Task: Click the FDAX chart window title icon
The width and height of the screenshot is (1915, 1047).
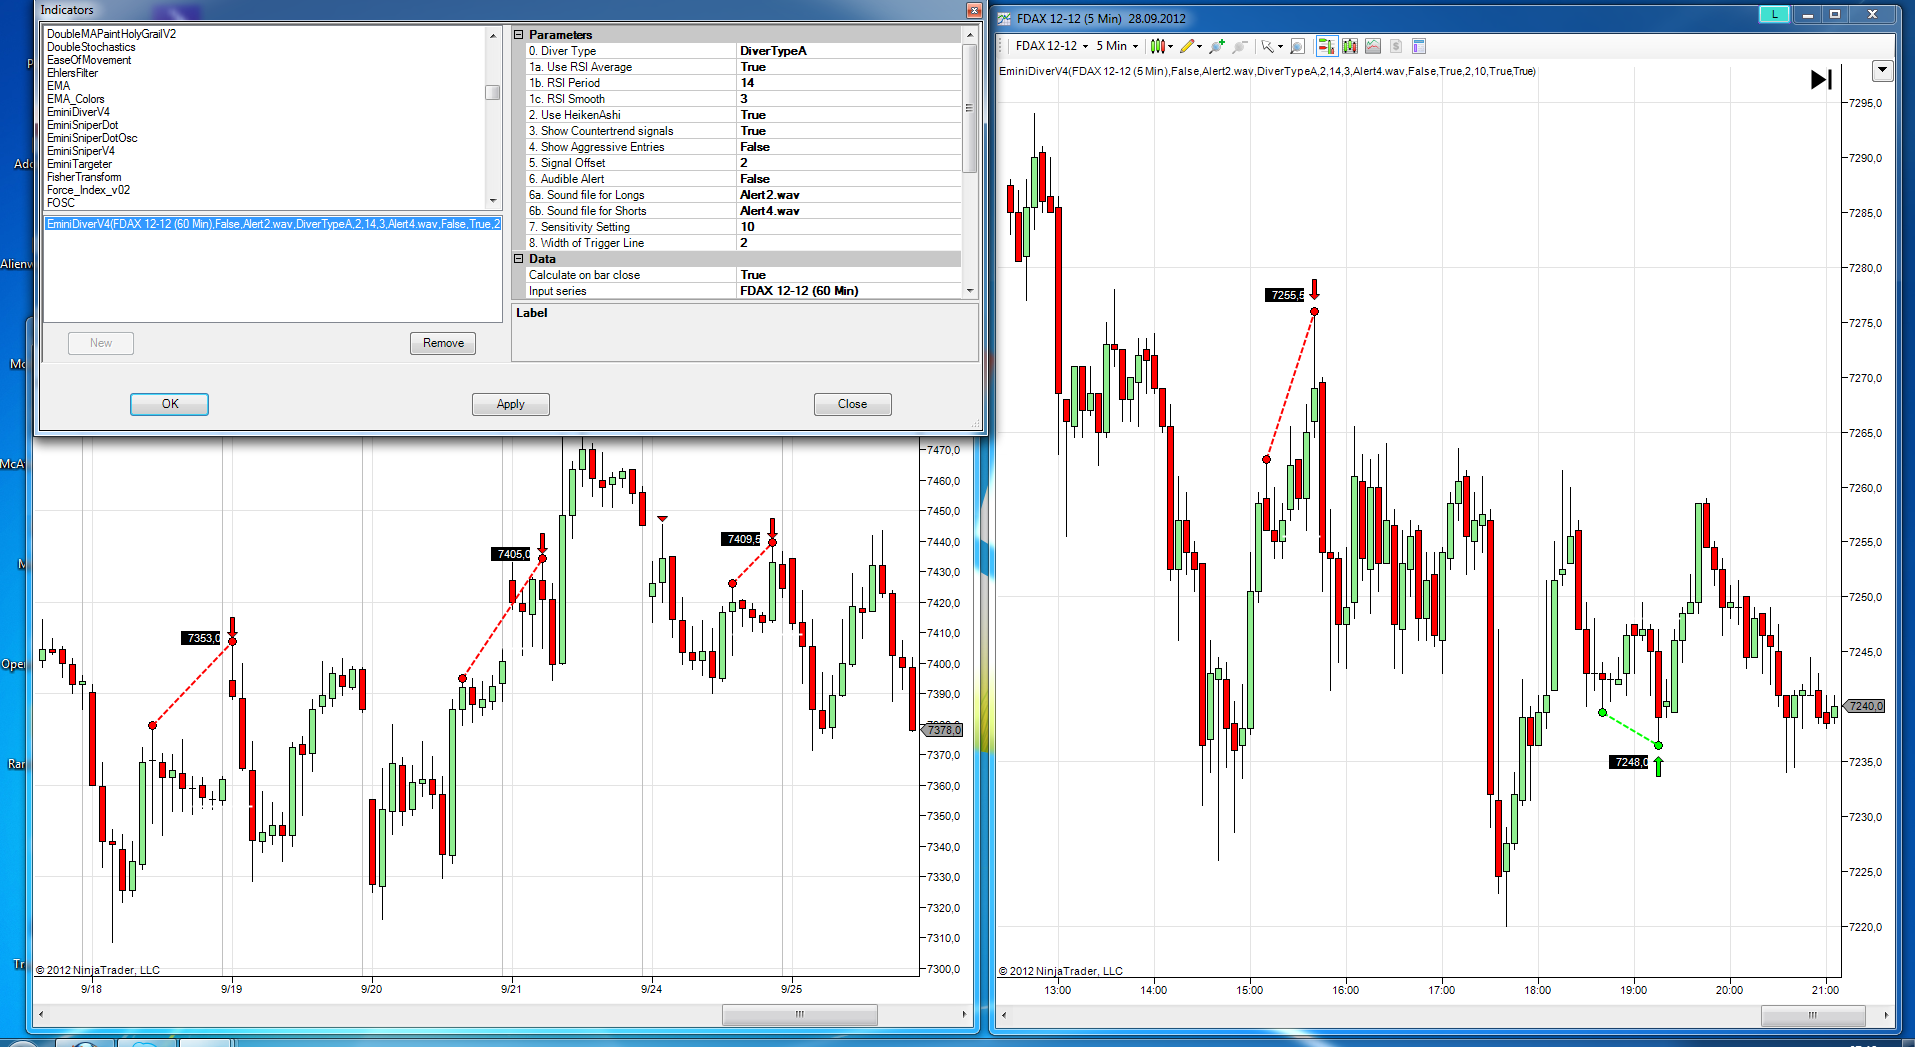Action: [x=1005, y=18]
